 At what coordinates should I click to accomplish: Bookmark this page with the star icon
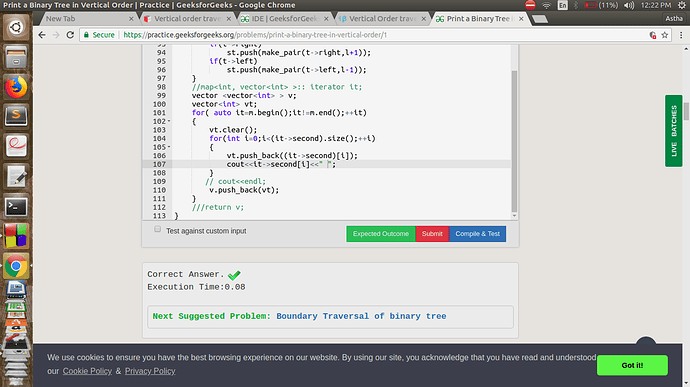pos(664,35)
